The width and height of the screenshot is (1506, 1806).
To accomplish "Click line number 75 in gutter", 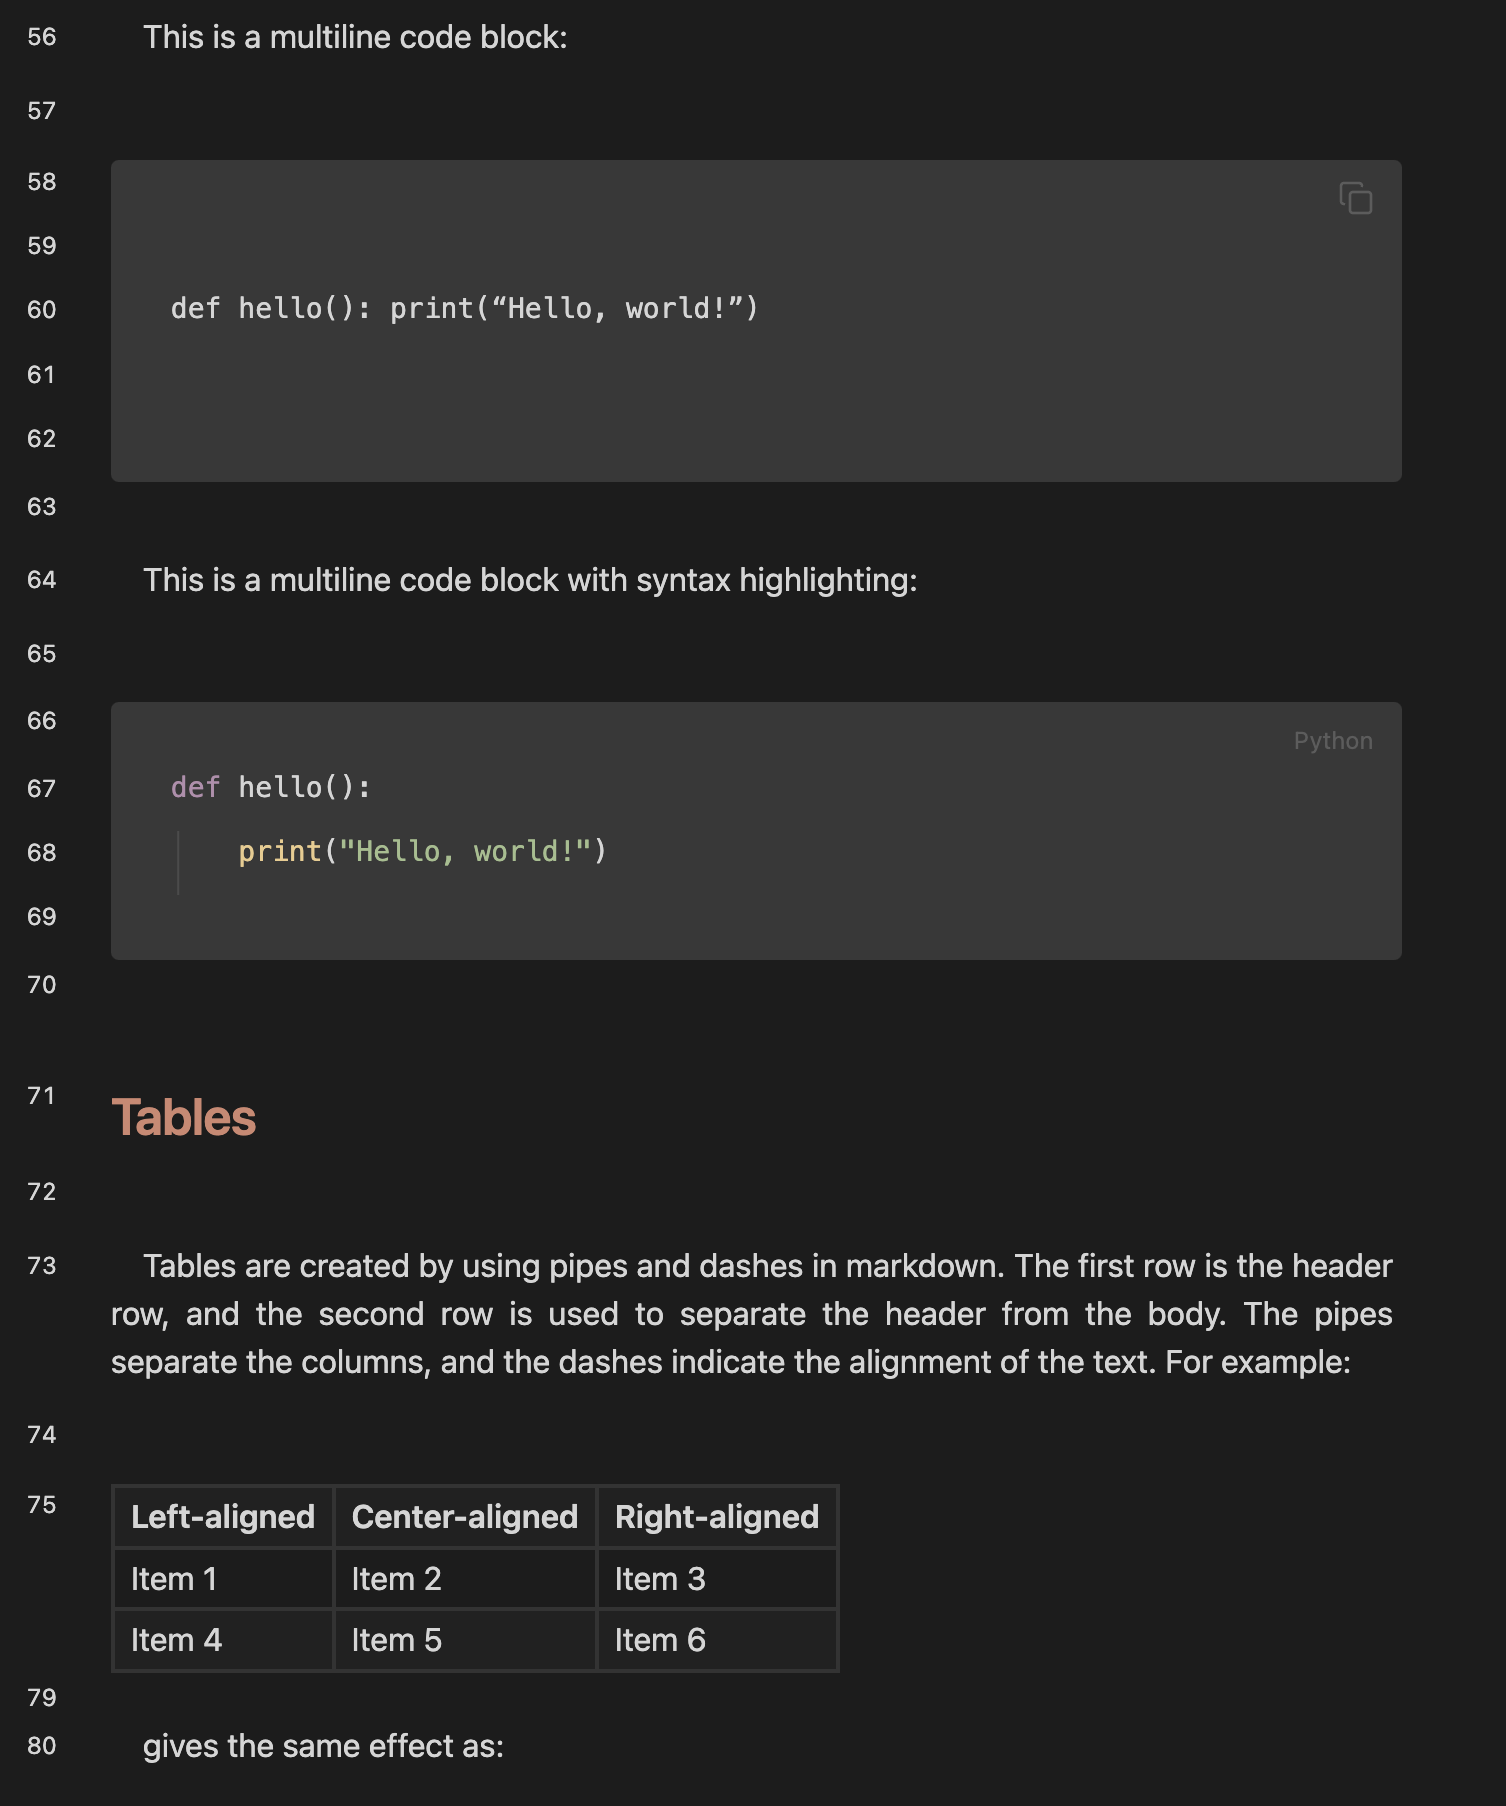I will pos(42,1505).
